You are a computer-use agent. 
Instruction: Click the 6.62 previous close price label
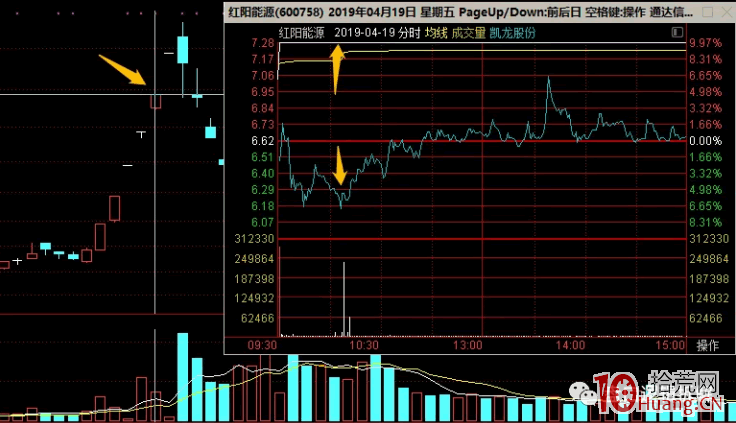(263, 141)
